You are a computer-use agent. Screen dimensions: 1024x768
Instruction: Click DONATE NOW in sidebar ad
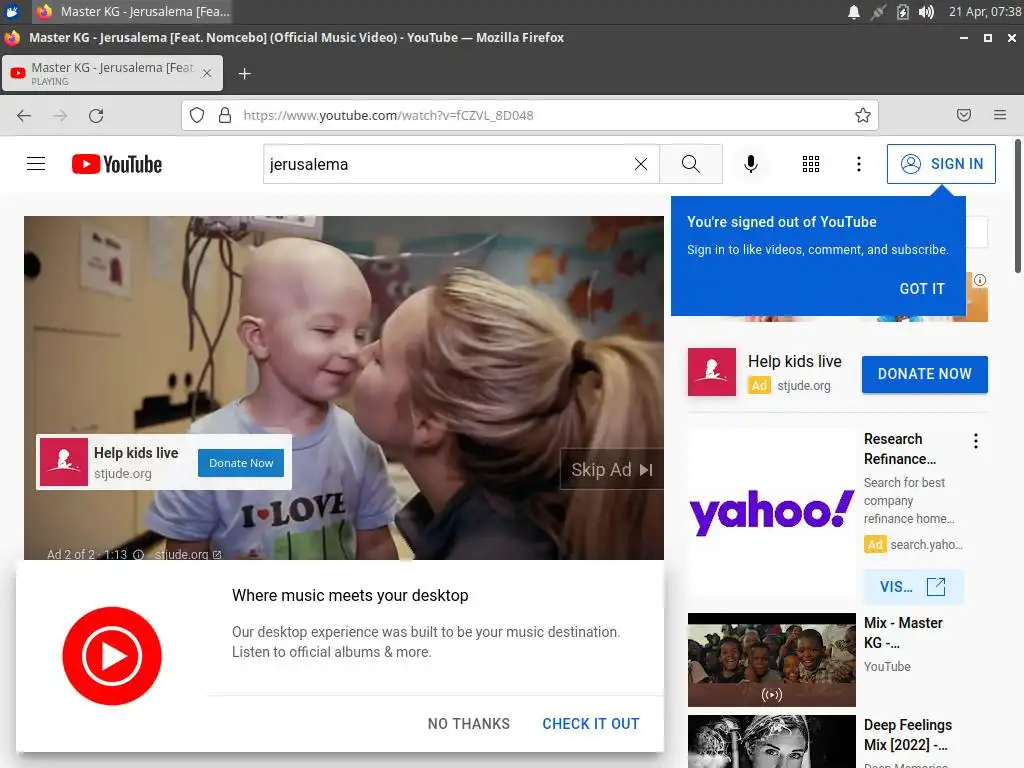point(924,374)
